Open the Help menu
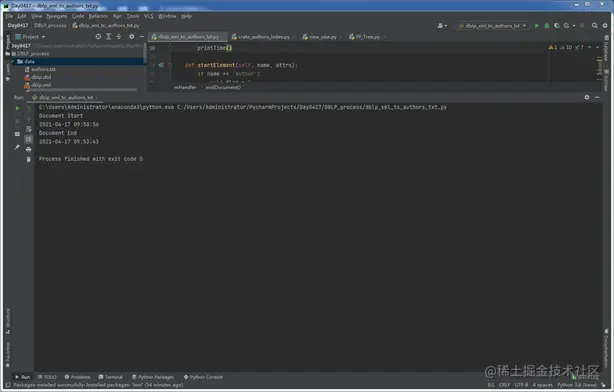 (186, 16)
